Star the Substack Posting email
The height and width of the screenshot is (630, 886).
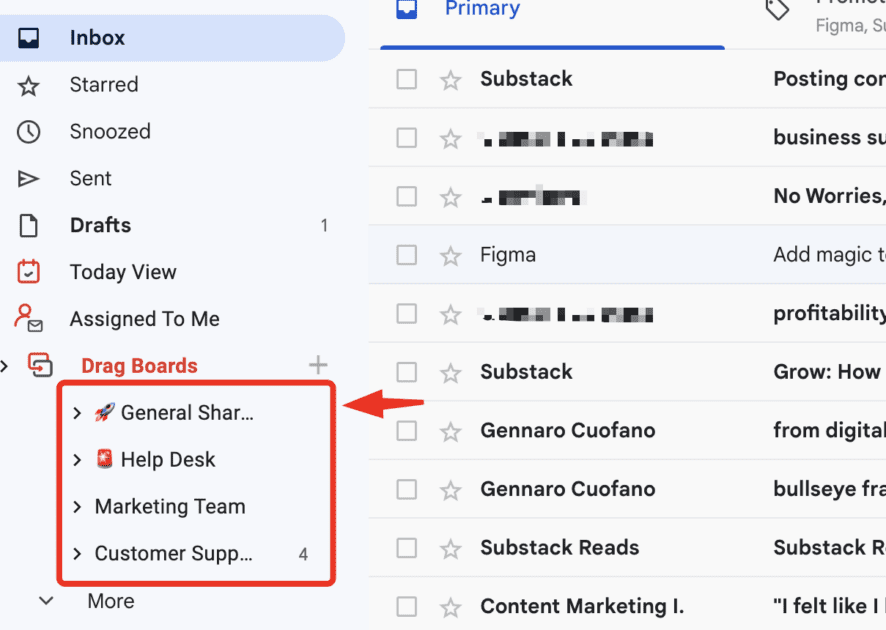(450, 80)
